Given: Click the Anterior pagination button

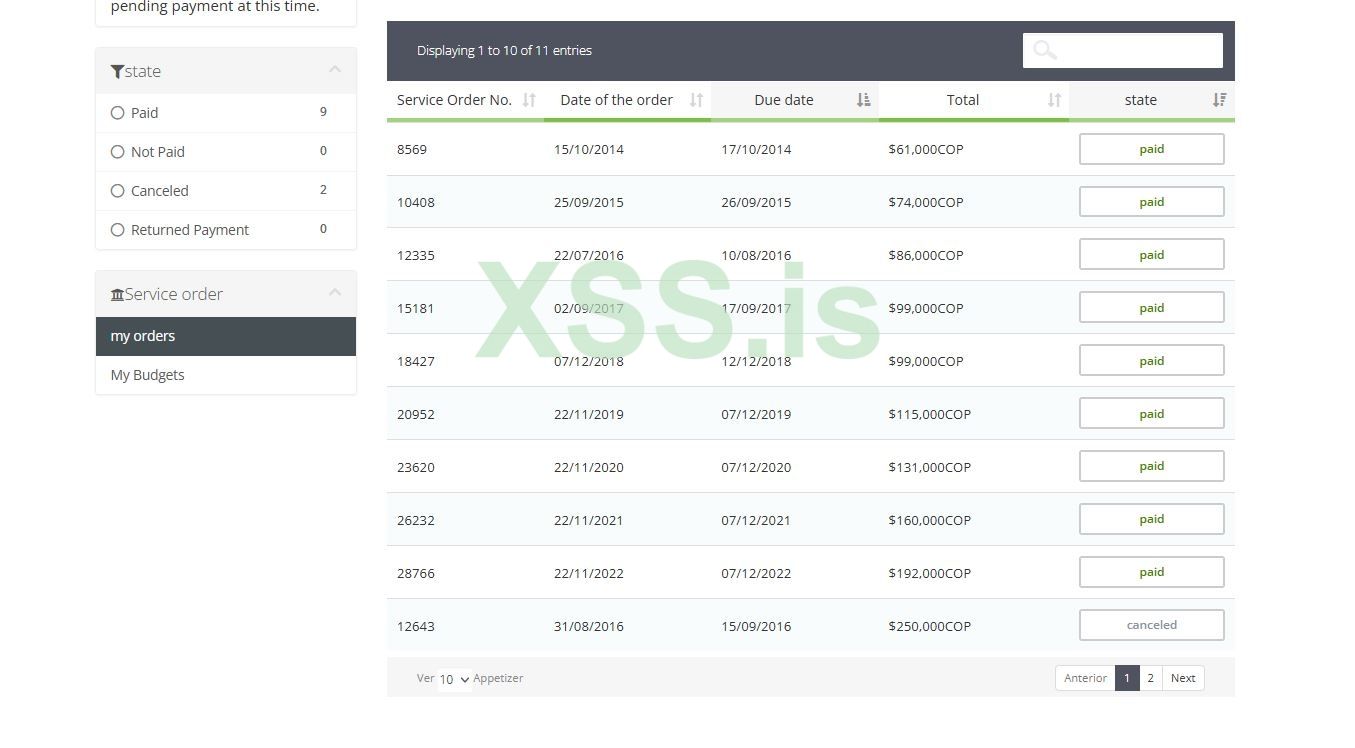Looking at the screenshot, I should pyautogui.click(x=1085, y=678).
